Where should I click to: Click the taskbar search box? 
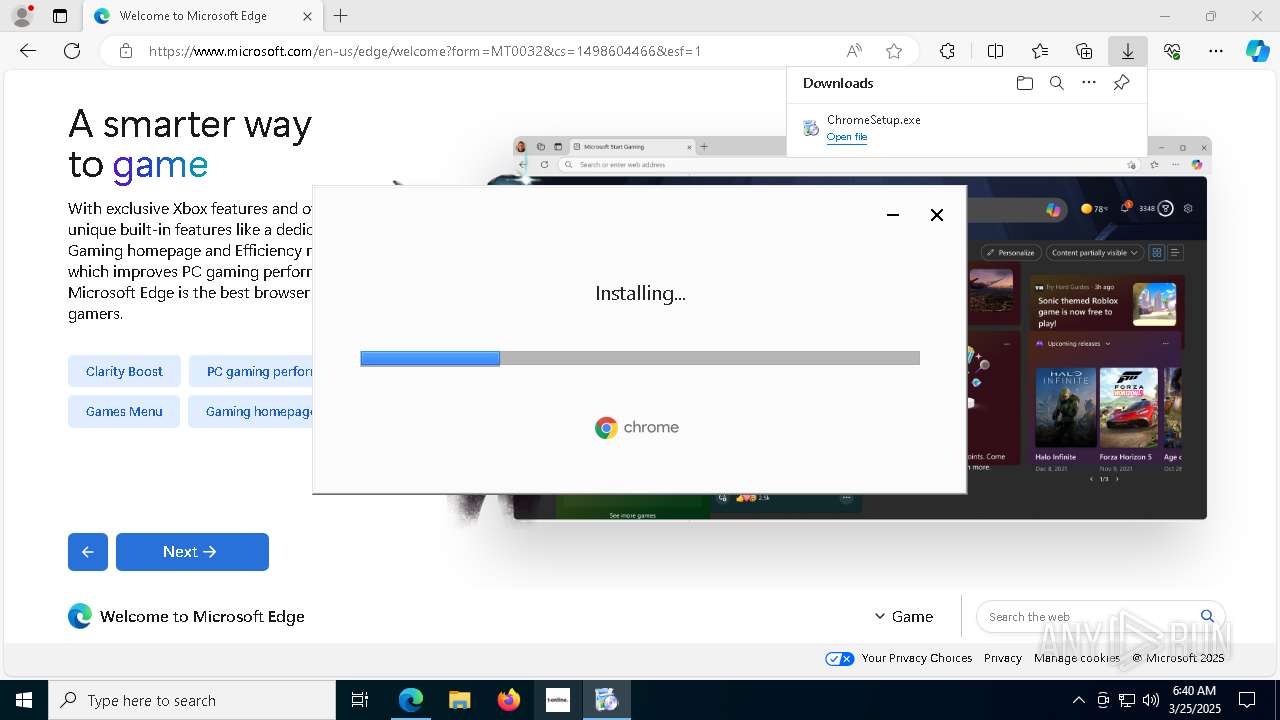[192, 700]
